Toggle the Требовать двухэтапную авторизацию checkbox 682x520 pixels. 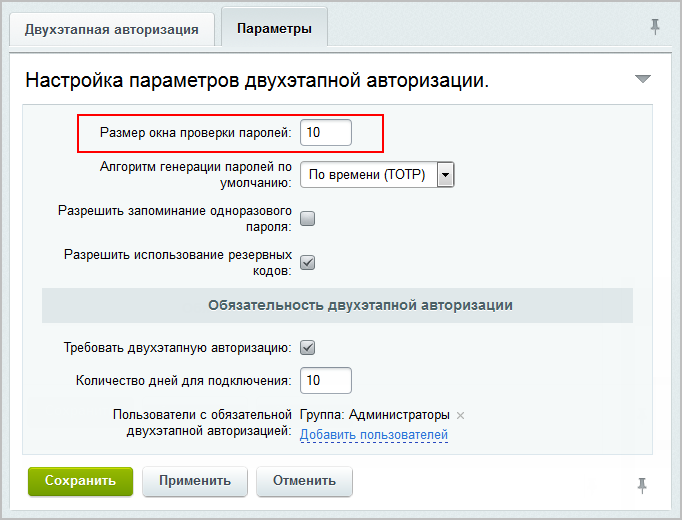pos(308,348)
